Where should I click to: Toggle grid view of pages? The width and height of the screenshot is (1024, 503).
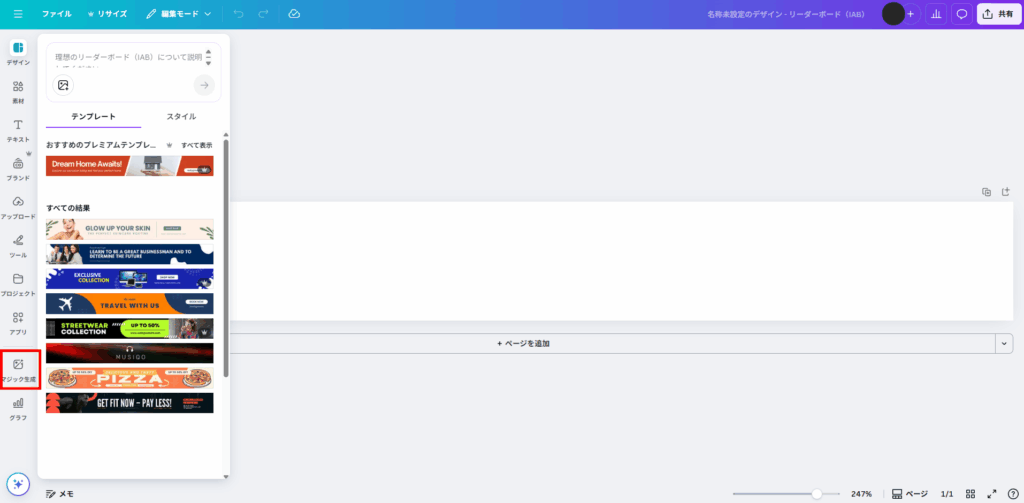click(x=970, y=494)
